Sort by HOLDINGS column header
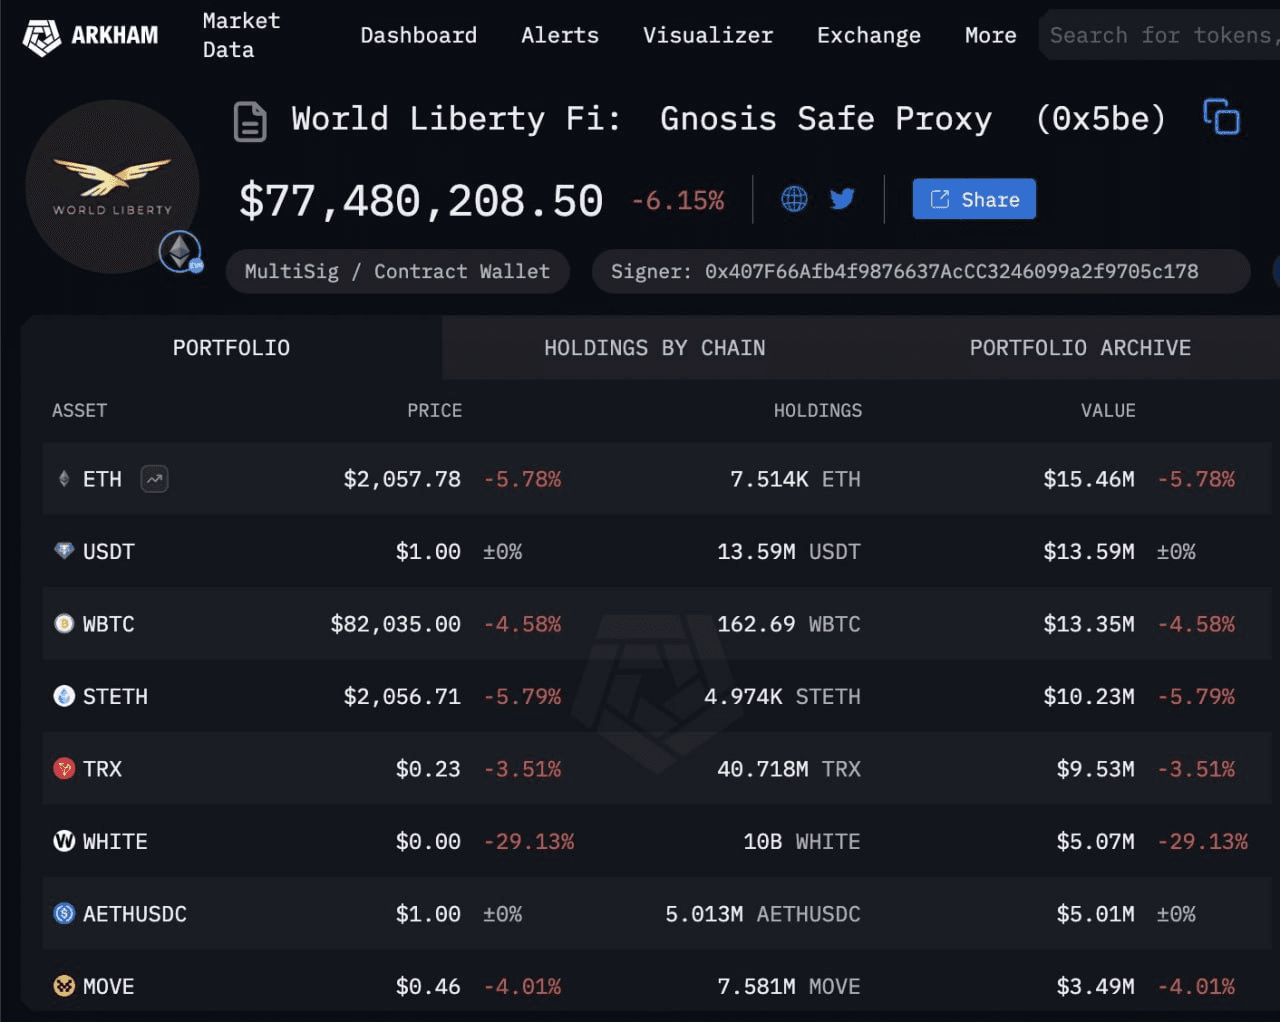Viewport: 1280px width, 1022px height. (817, 411)
